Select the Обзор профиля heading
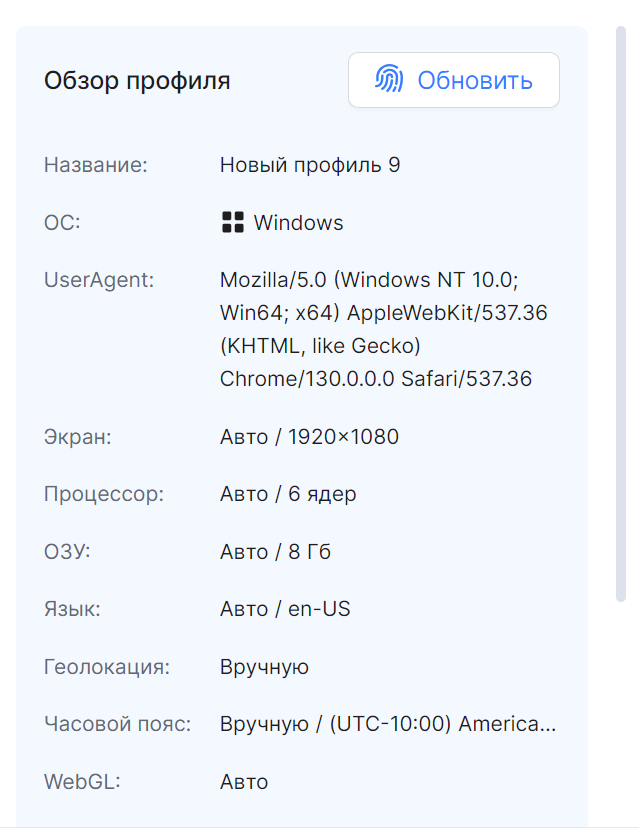Viewport: 639px width, 839px height. [137, 81]
